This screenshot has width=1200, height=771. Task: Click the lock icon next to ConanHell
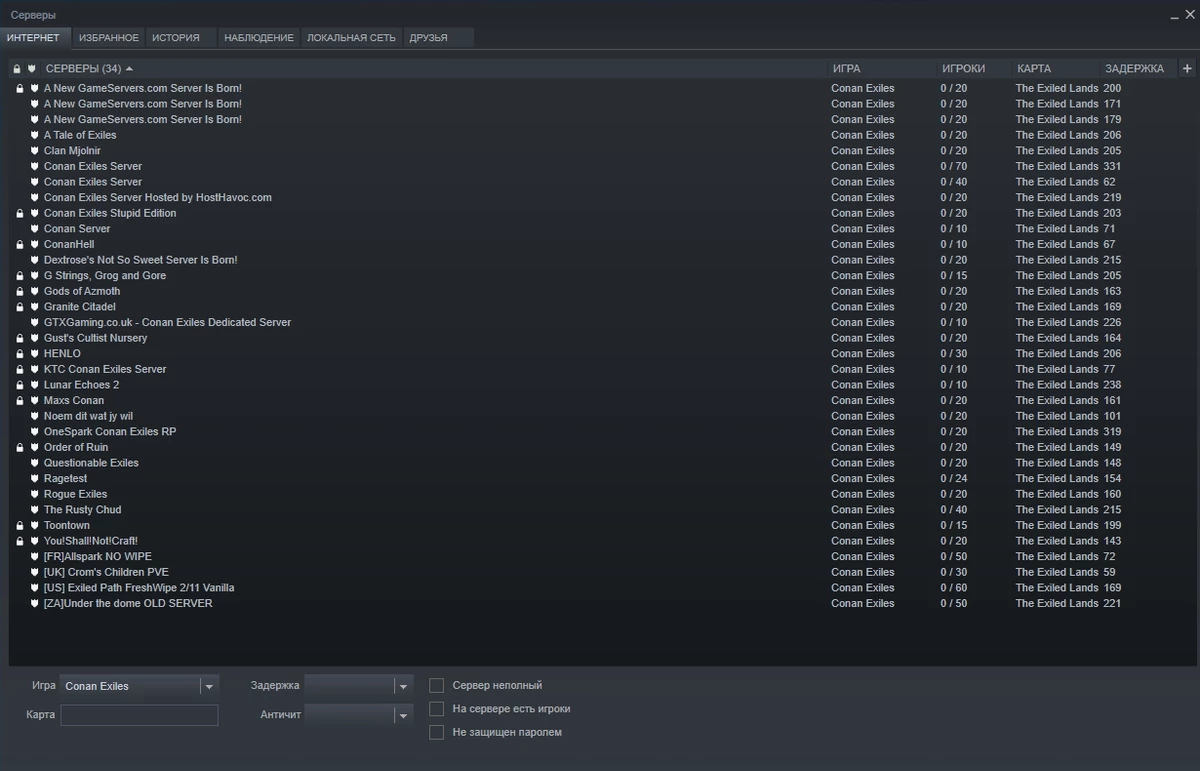(x=19, y=244)
